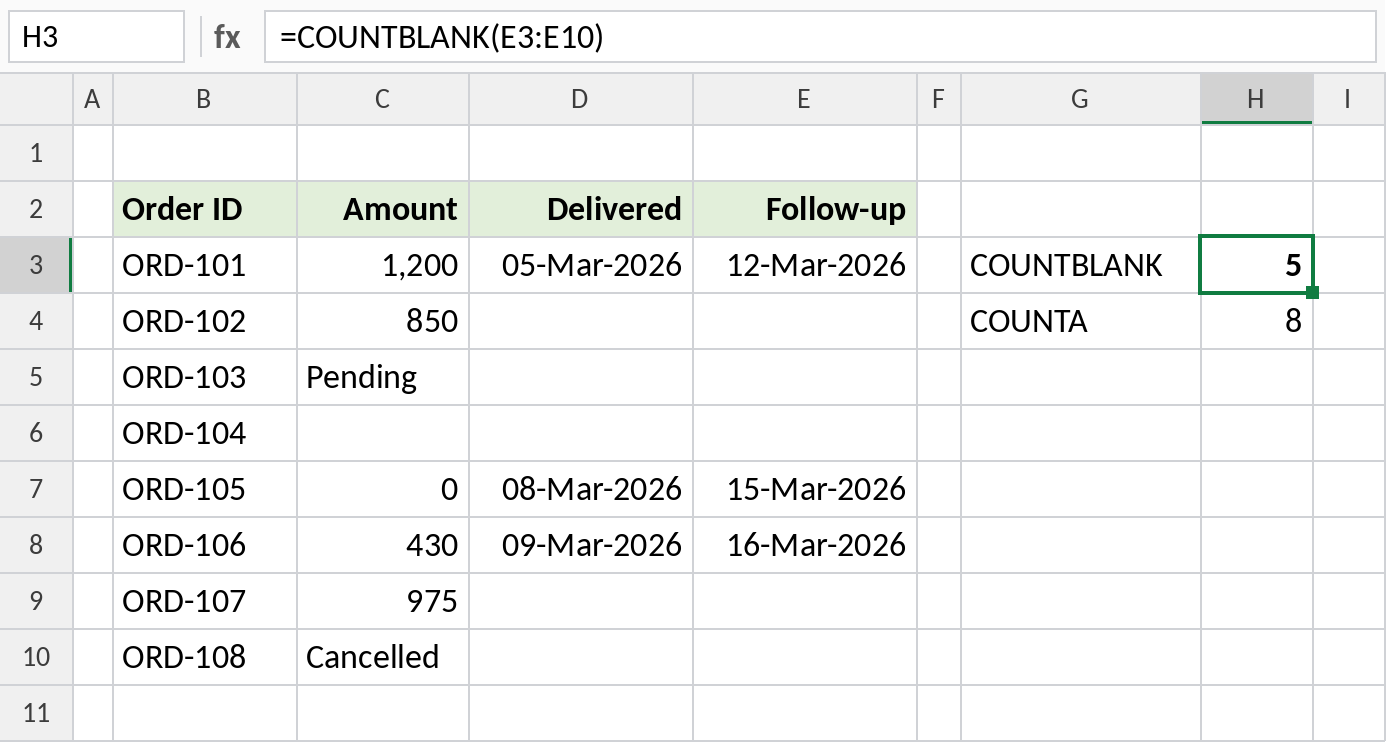Screen dimensions: 1386x742
Task: Click the Order ID header cell
Action: (205, 209)
